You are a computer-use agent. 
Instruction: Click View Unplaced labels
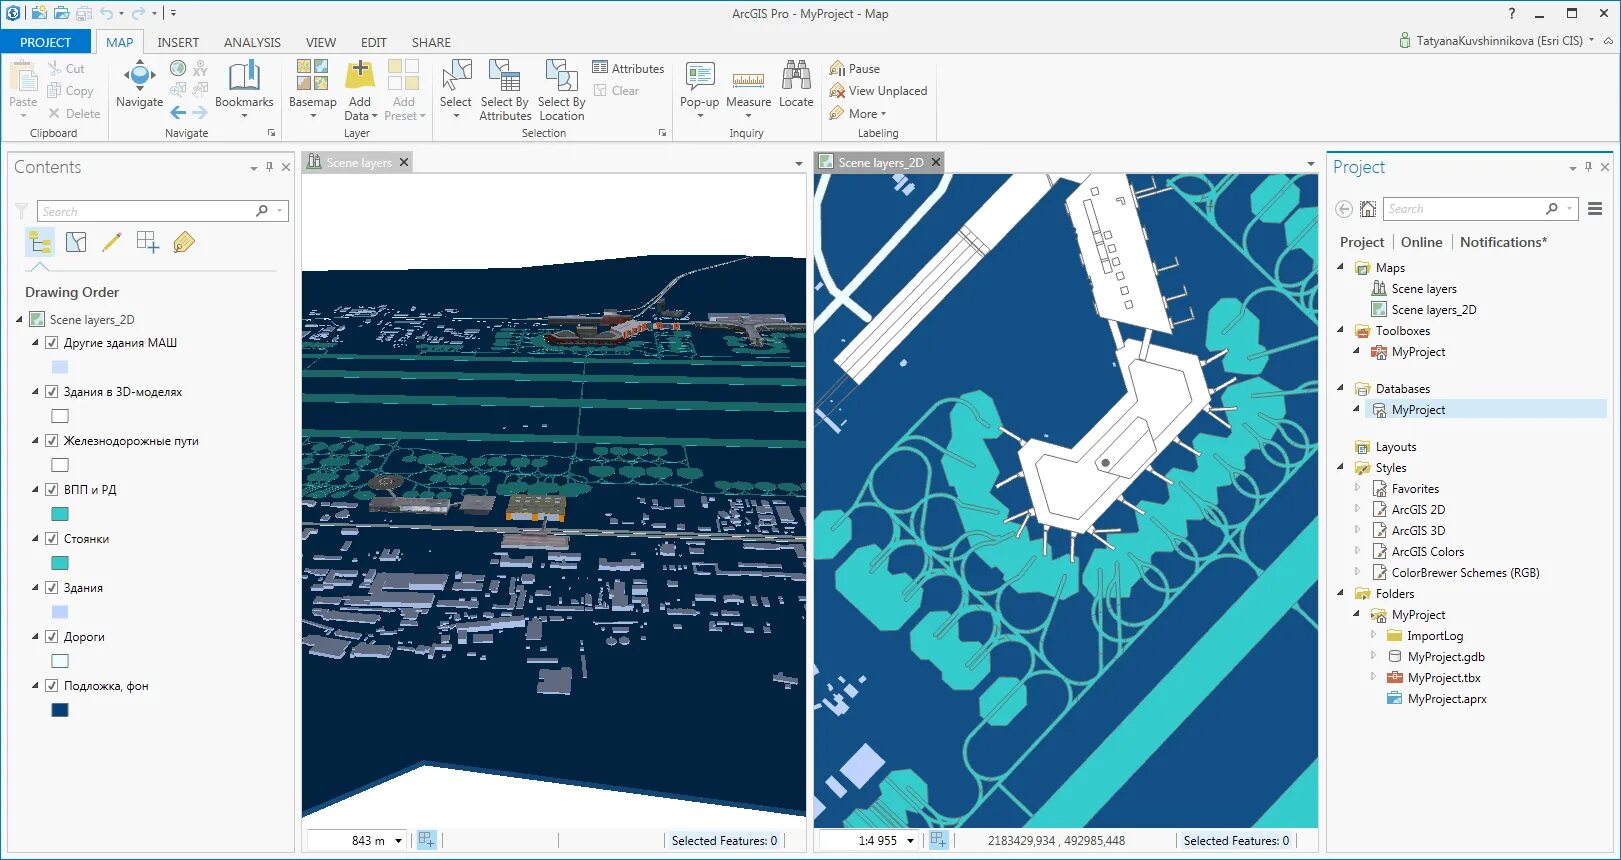pos(878,91)
